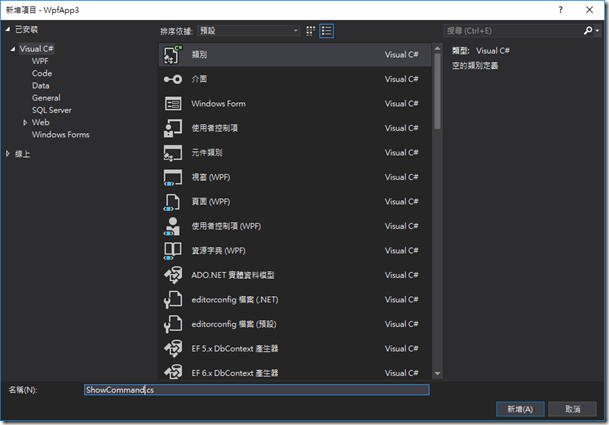Image resolution: width=609 pixels, height=425 pixels.
Task: Select the SQL Server category
Action: 52,110
